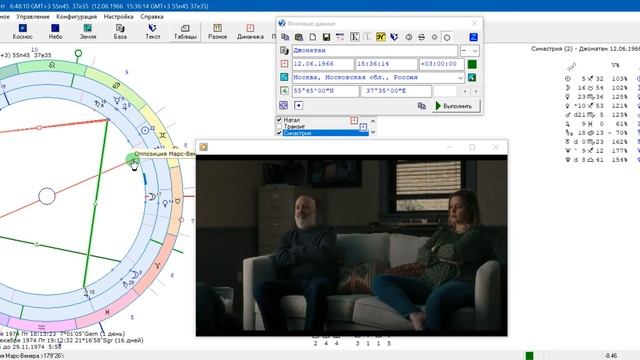Open the База database toolbar button

click(120, 31)
